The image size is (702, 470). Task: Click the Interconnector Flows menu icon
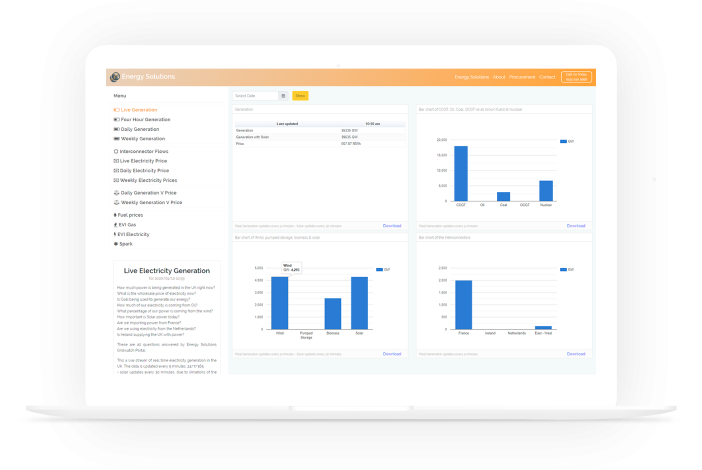[x=116, y=151]
